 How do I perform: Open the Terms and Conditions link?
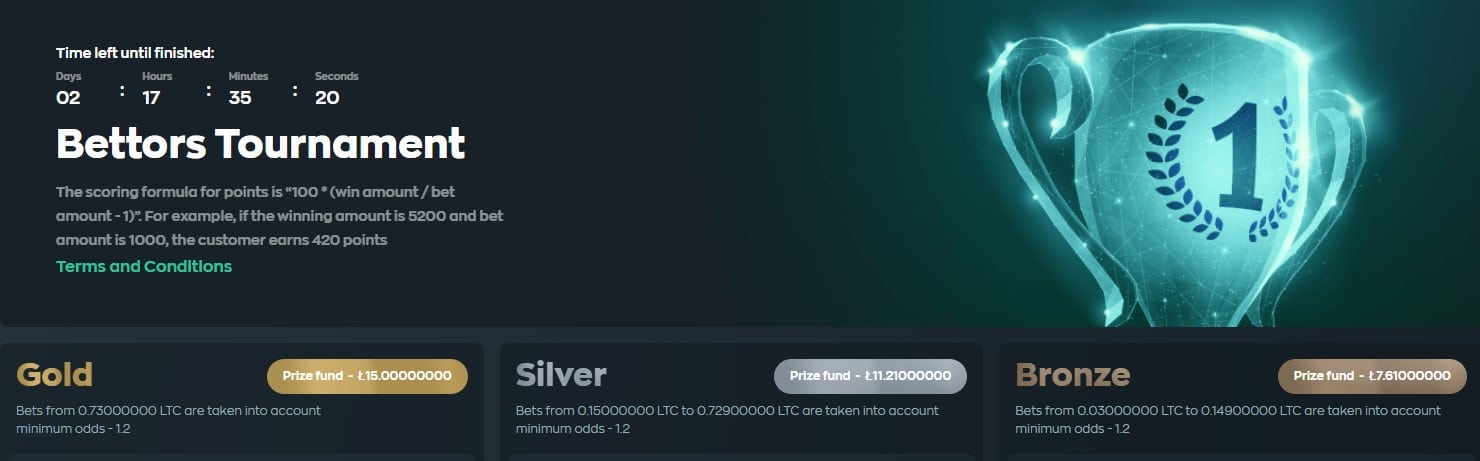tap(144, 266)
